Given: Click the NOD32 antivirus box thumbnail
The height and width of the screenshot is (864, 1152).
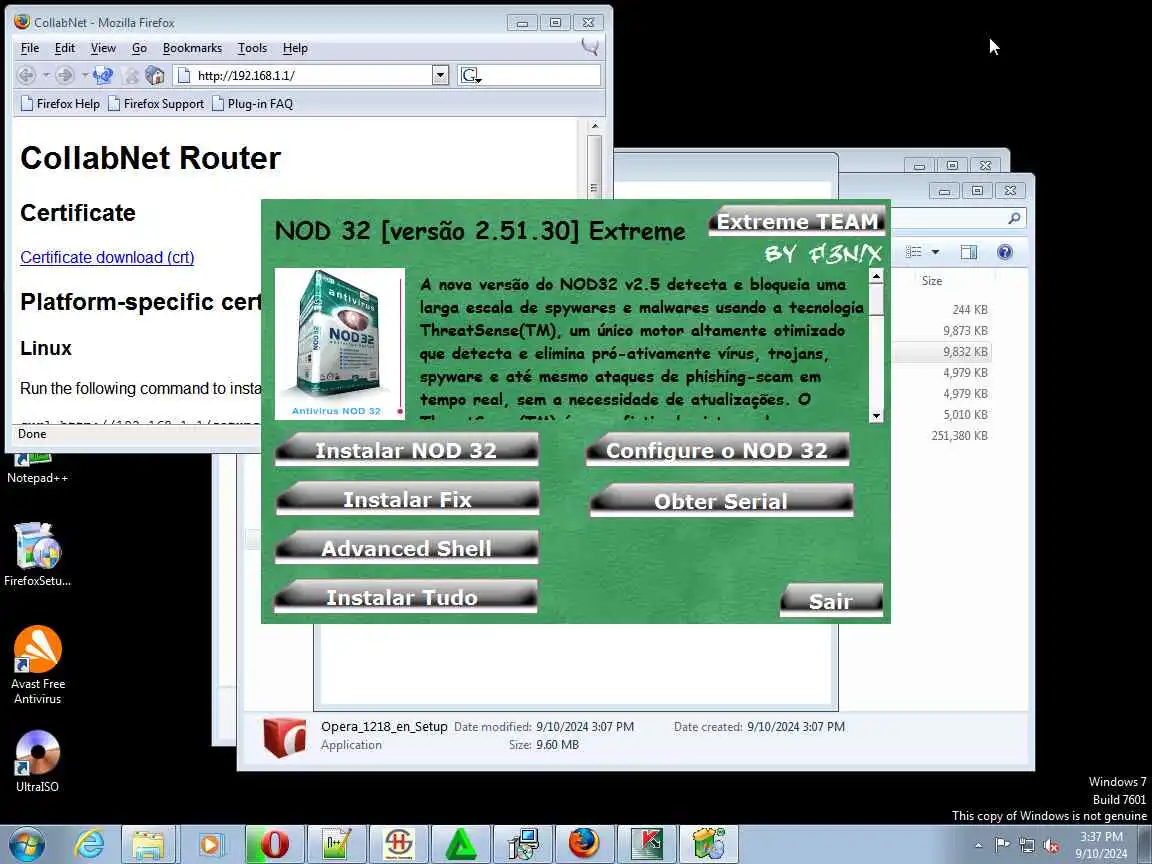Looking at the screenshot, I should click(x=339, y=344).
